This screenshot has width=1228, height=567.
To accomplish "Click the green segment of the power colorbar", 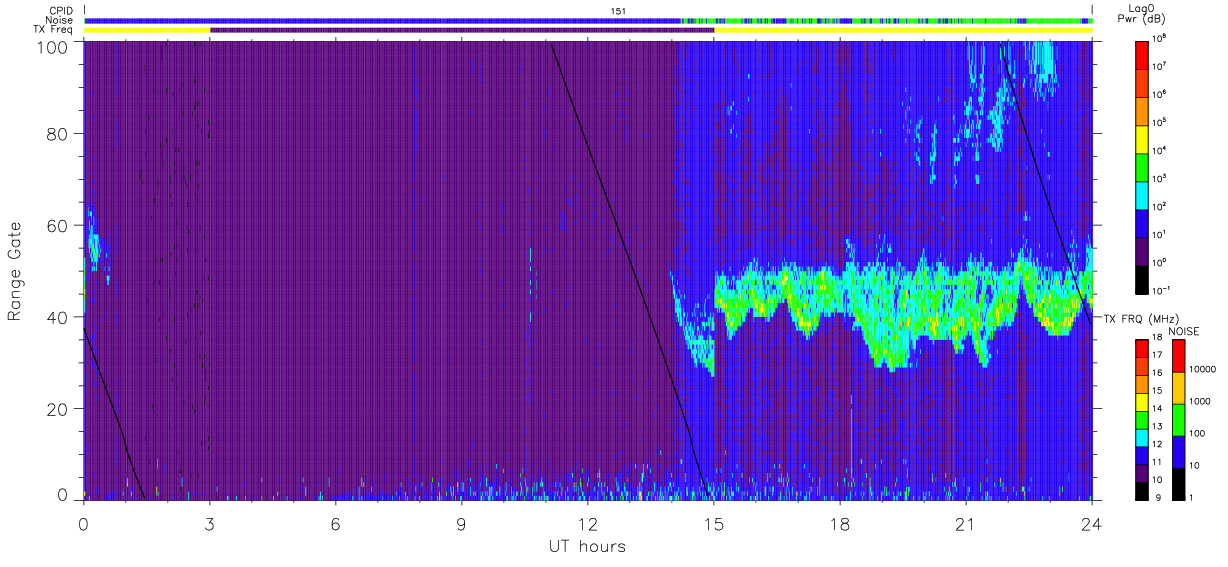I will pyautogui.click(x=1143, y=166).
